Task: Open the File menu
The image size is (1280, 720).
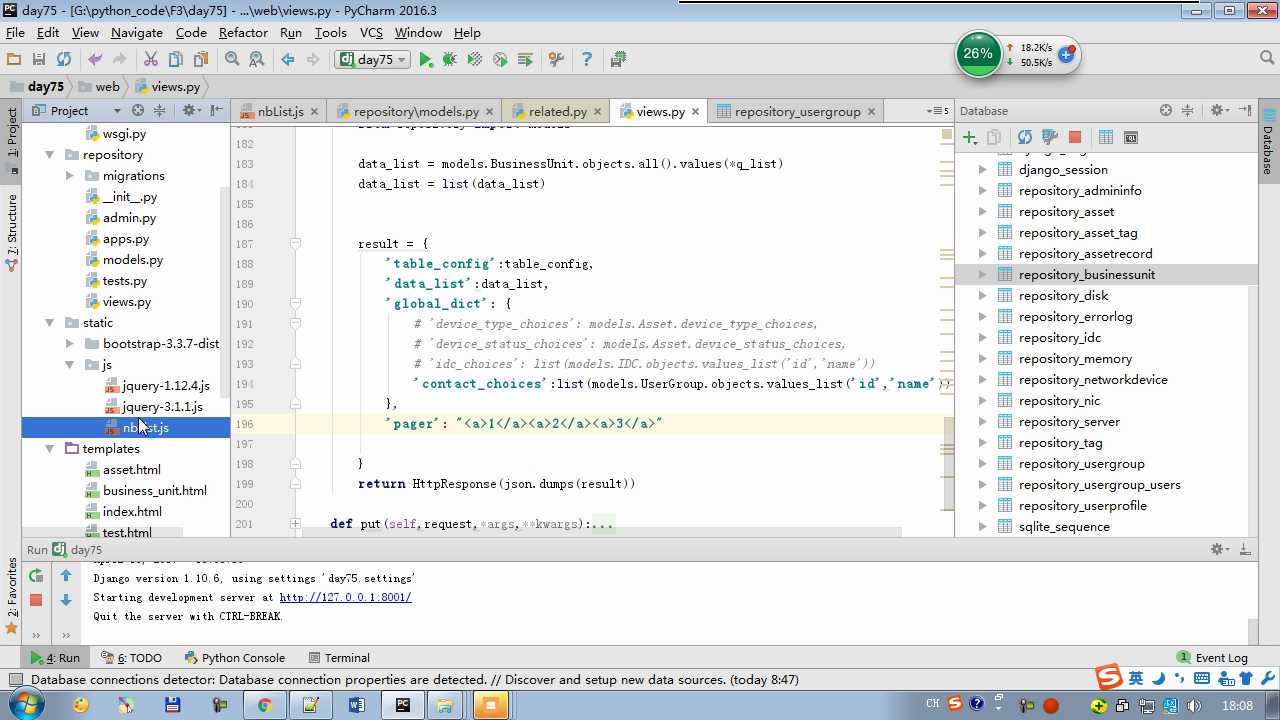Action: click(x=15, y=32)
